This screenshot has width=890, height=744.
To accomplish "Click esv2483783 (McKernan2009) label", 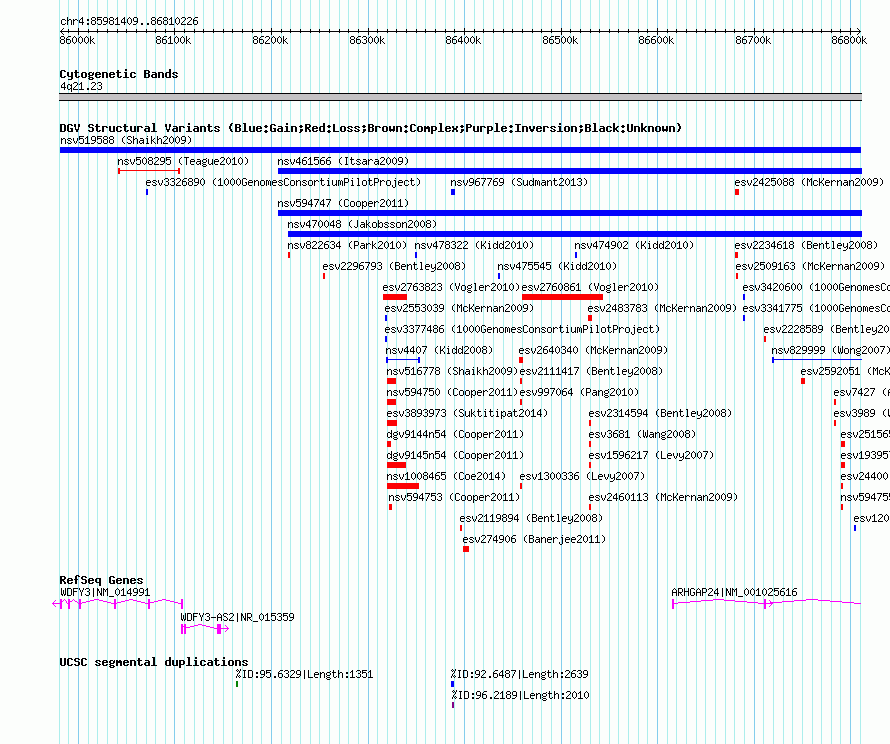I will (662, 308).
